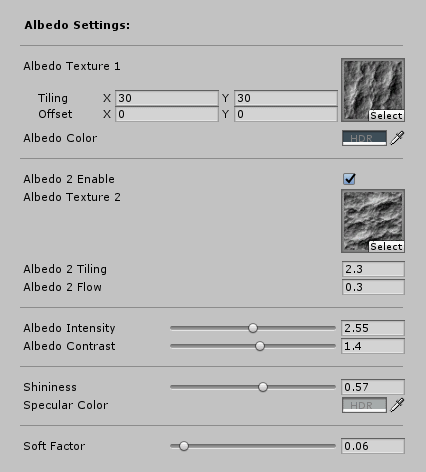Open the Albedo Texture 2 preview thumbnail
The image size is (426, 472).
point(373,221)
